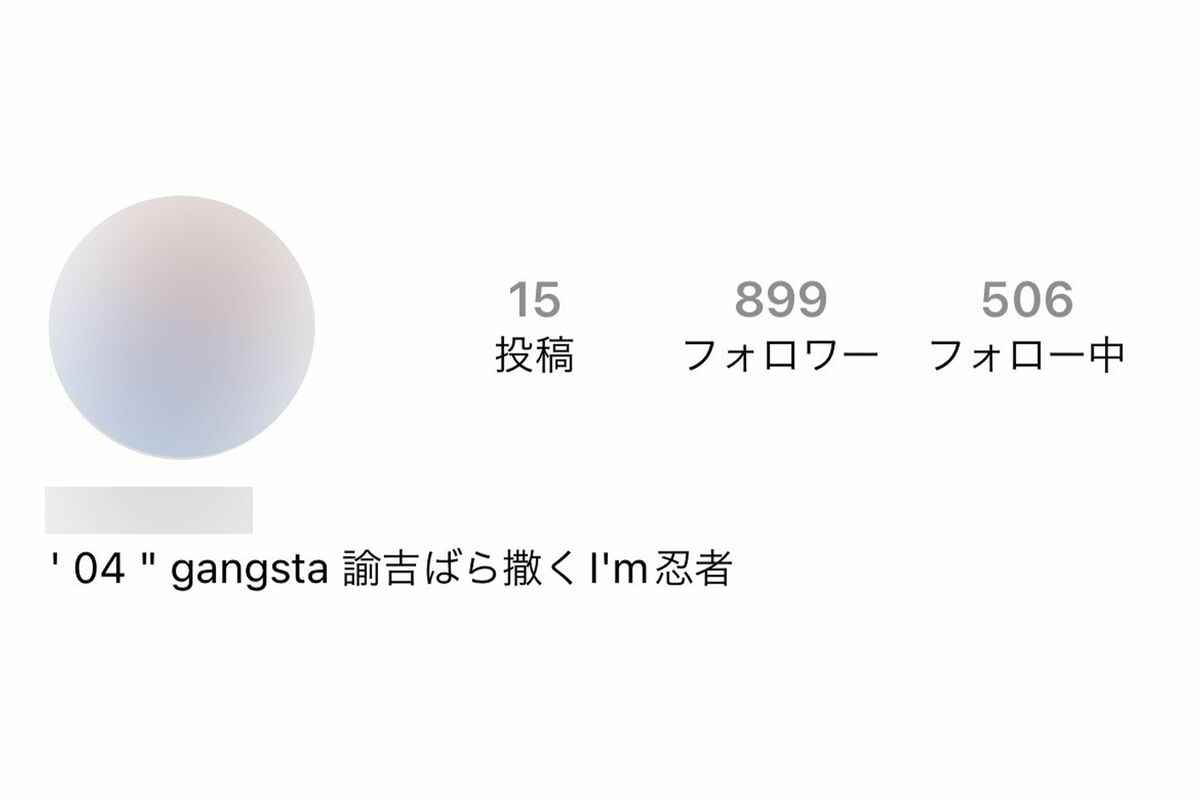Open the round gradient profile picture
1200x800 pixels.
tap(181, 327)
